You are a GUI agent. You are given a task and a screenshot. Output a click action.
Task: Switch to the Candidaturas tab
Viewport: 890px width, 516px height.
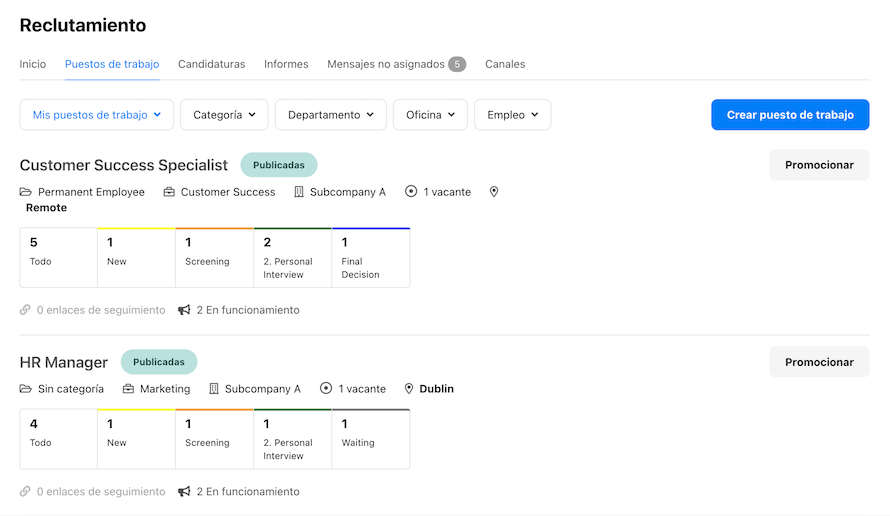click(x=212, y=64)
